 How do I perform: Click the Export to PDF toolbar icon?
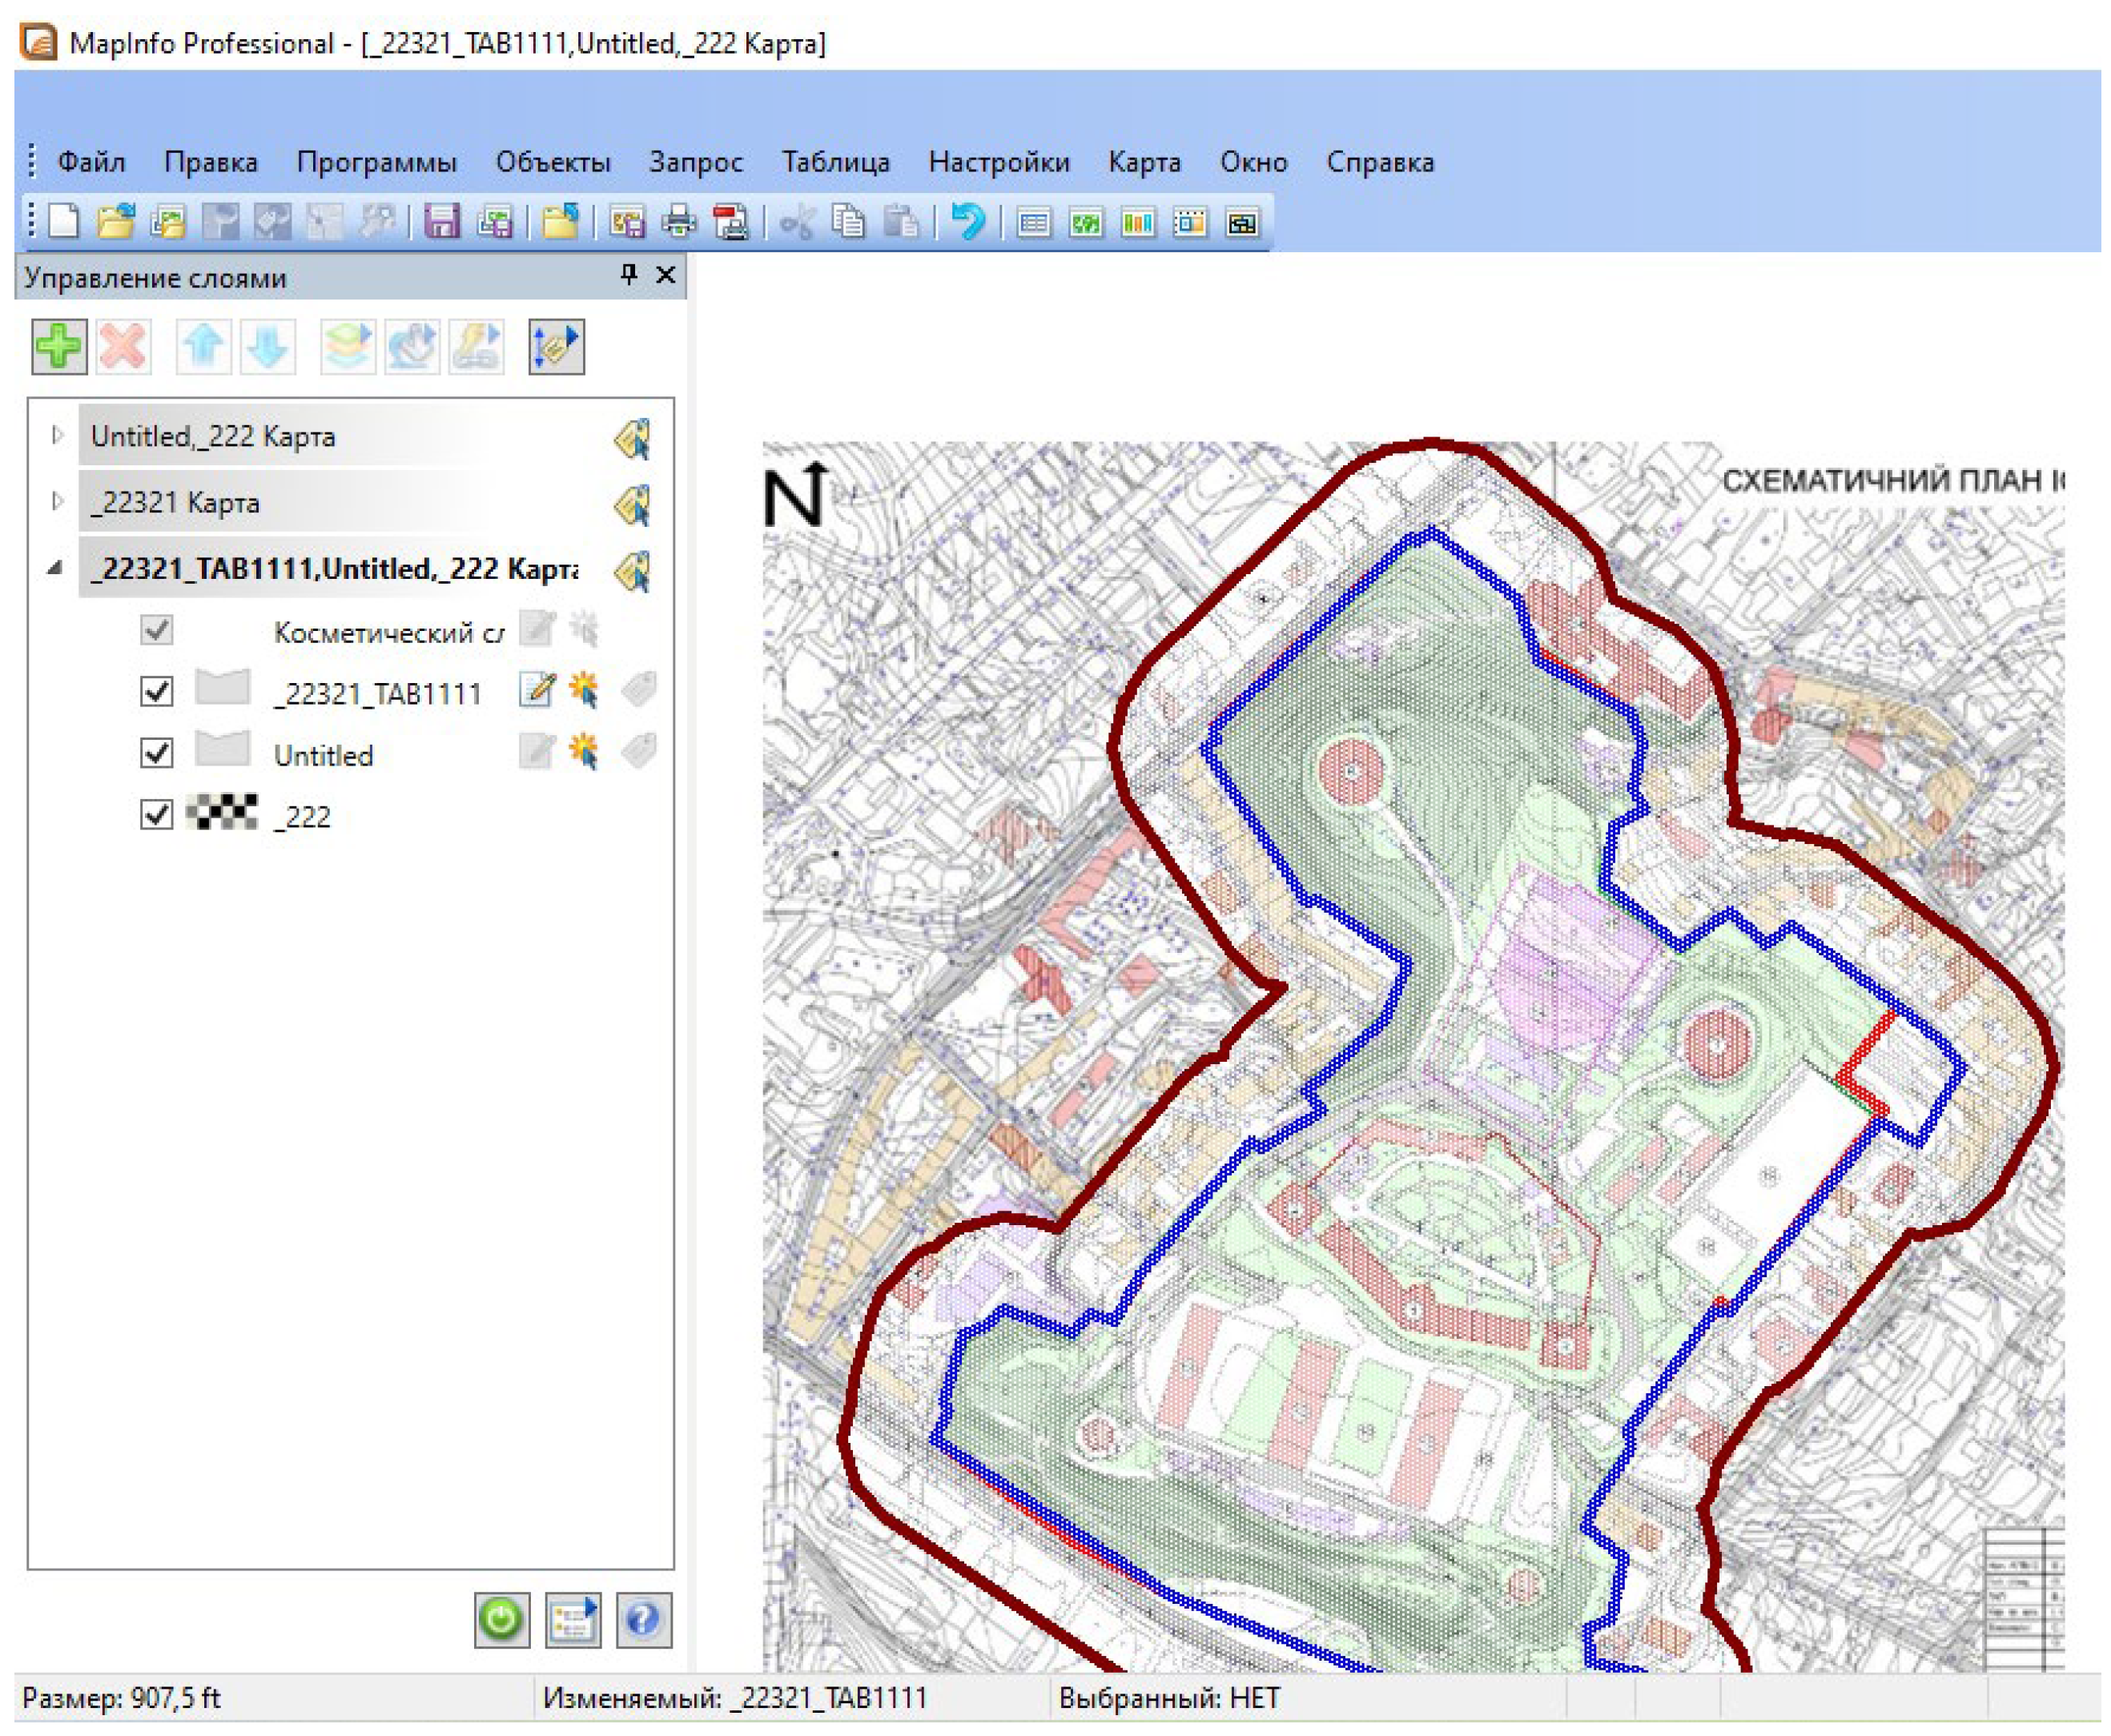(731, 221)
